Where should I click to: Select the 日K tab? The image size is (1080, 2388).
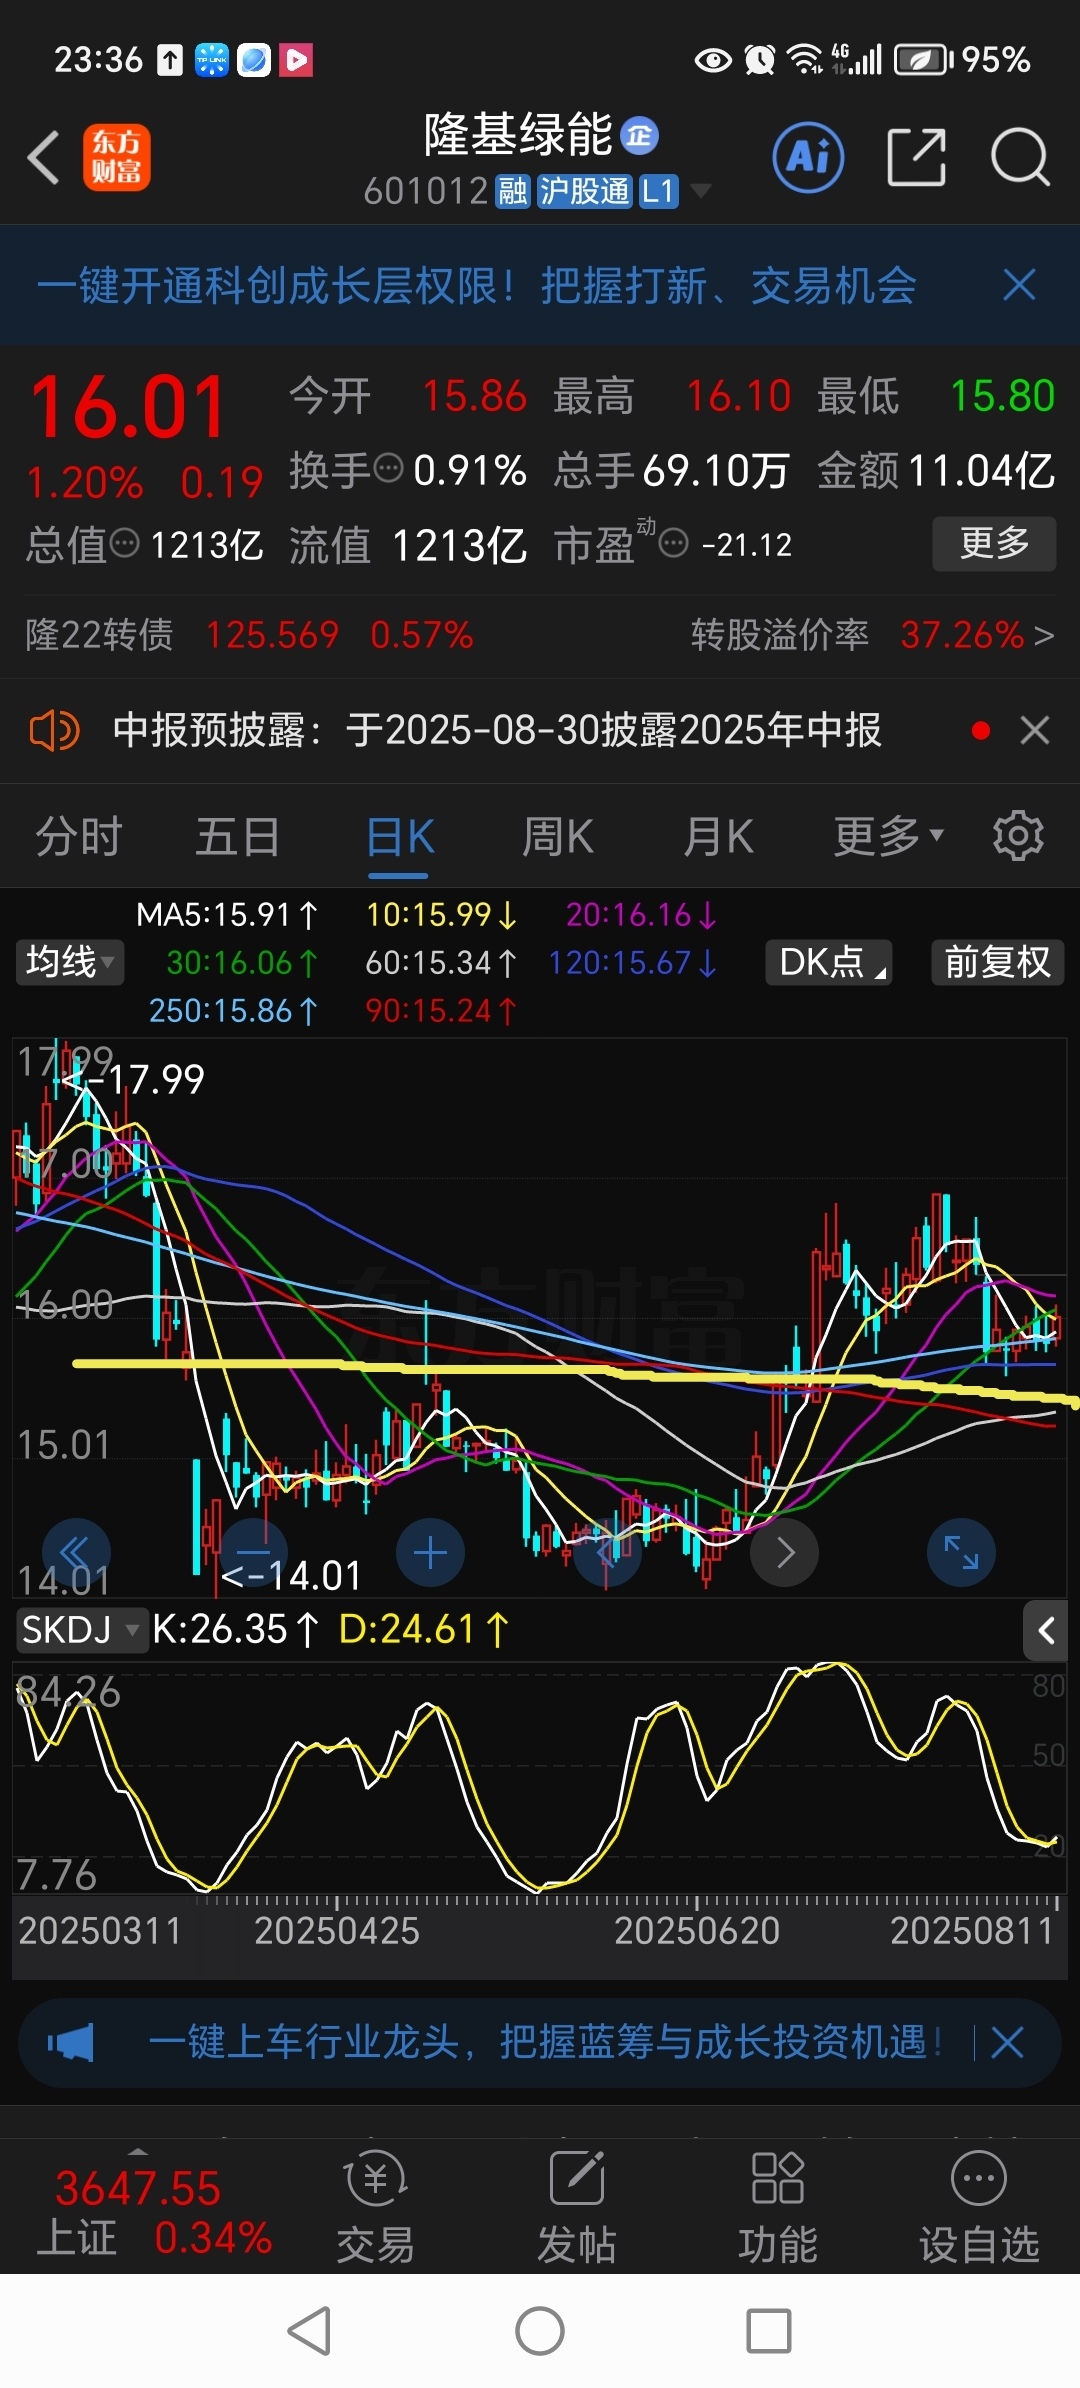click(400, 836)
